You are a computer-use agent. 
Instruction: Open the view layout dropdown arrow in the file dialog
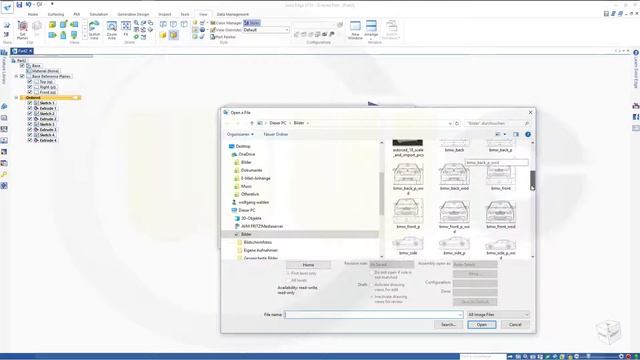coord(505,134)
